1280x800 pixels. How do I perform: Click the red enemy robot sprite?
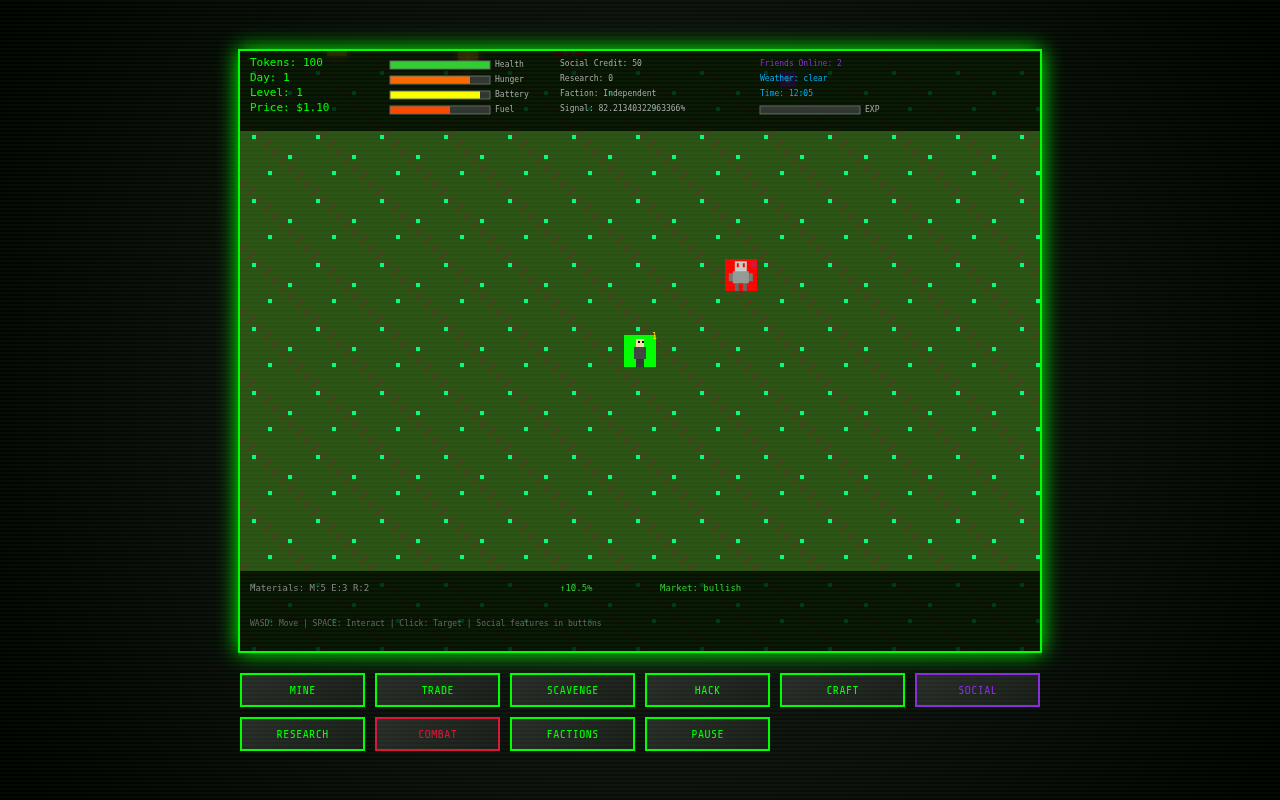(x=741, y=275)
